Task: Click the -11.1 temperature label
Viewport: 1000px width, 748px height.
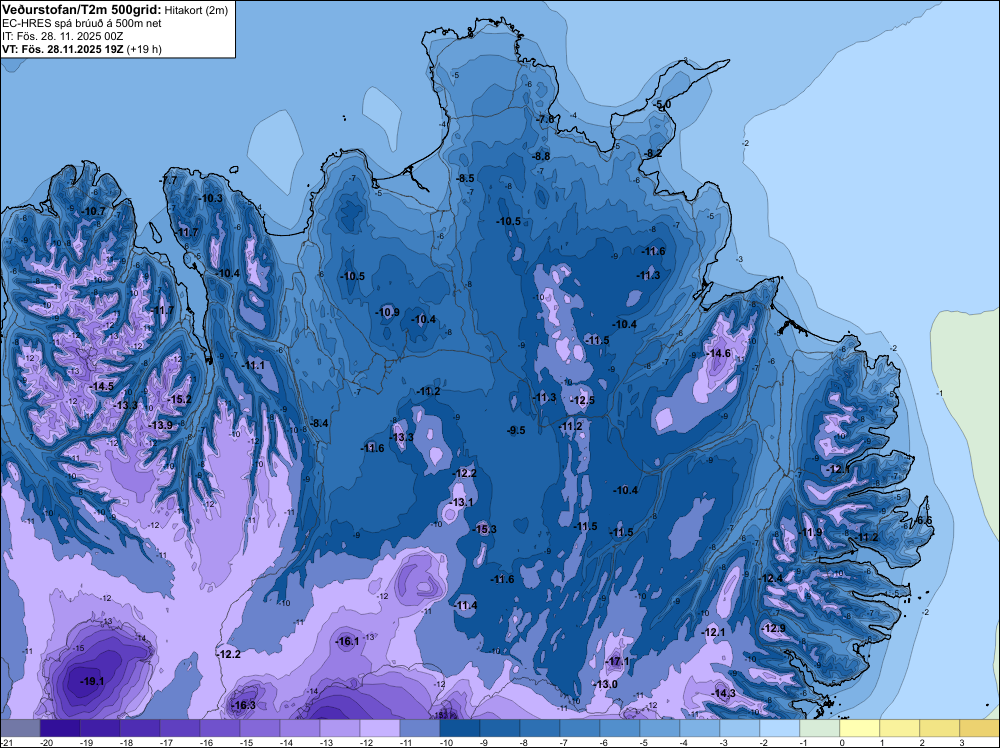Action: pyautogui.click(x=253, y=365)
